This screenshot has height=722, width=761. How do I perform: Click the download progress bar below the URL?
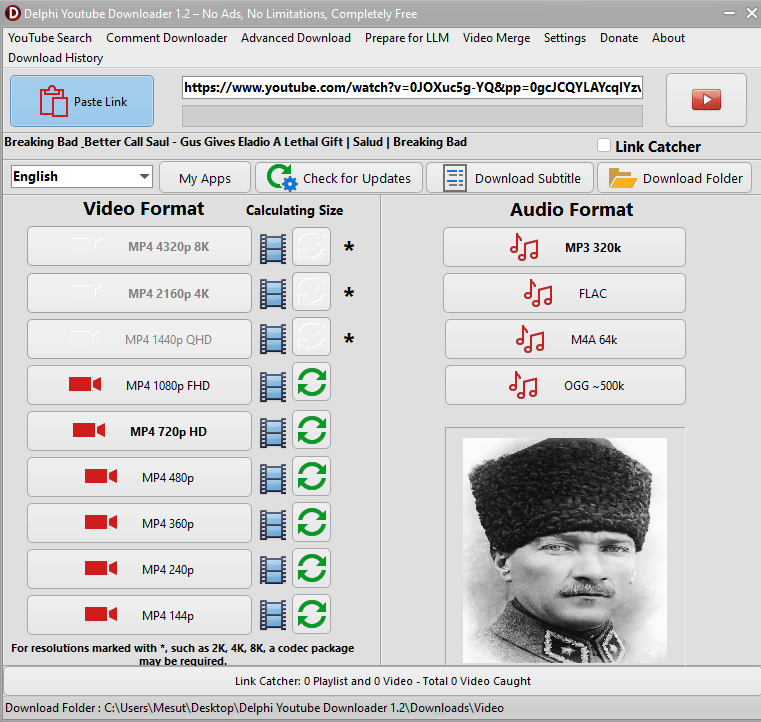click(x=413, y=116)
